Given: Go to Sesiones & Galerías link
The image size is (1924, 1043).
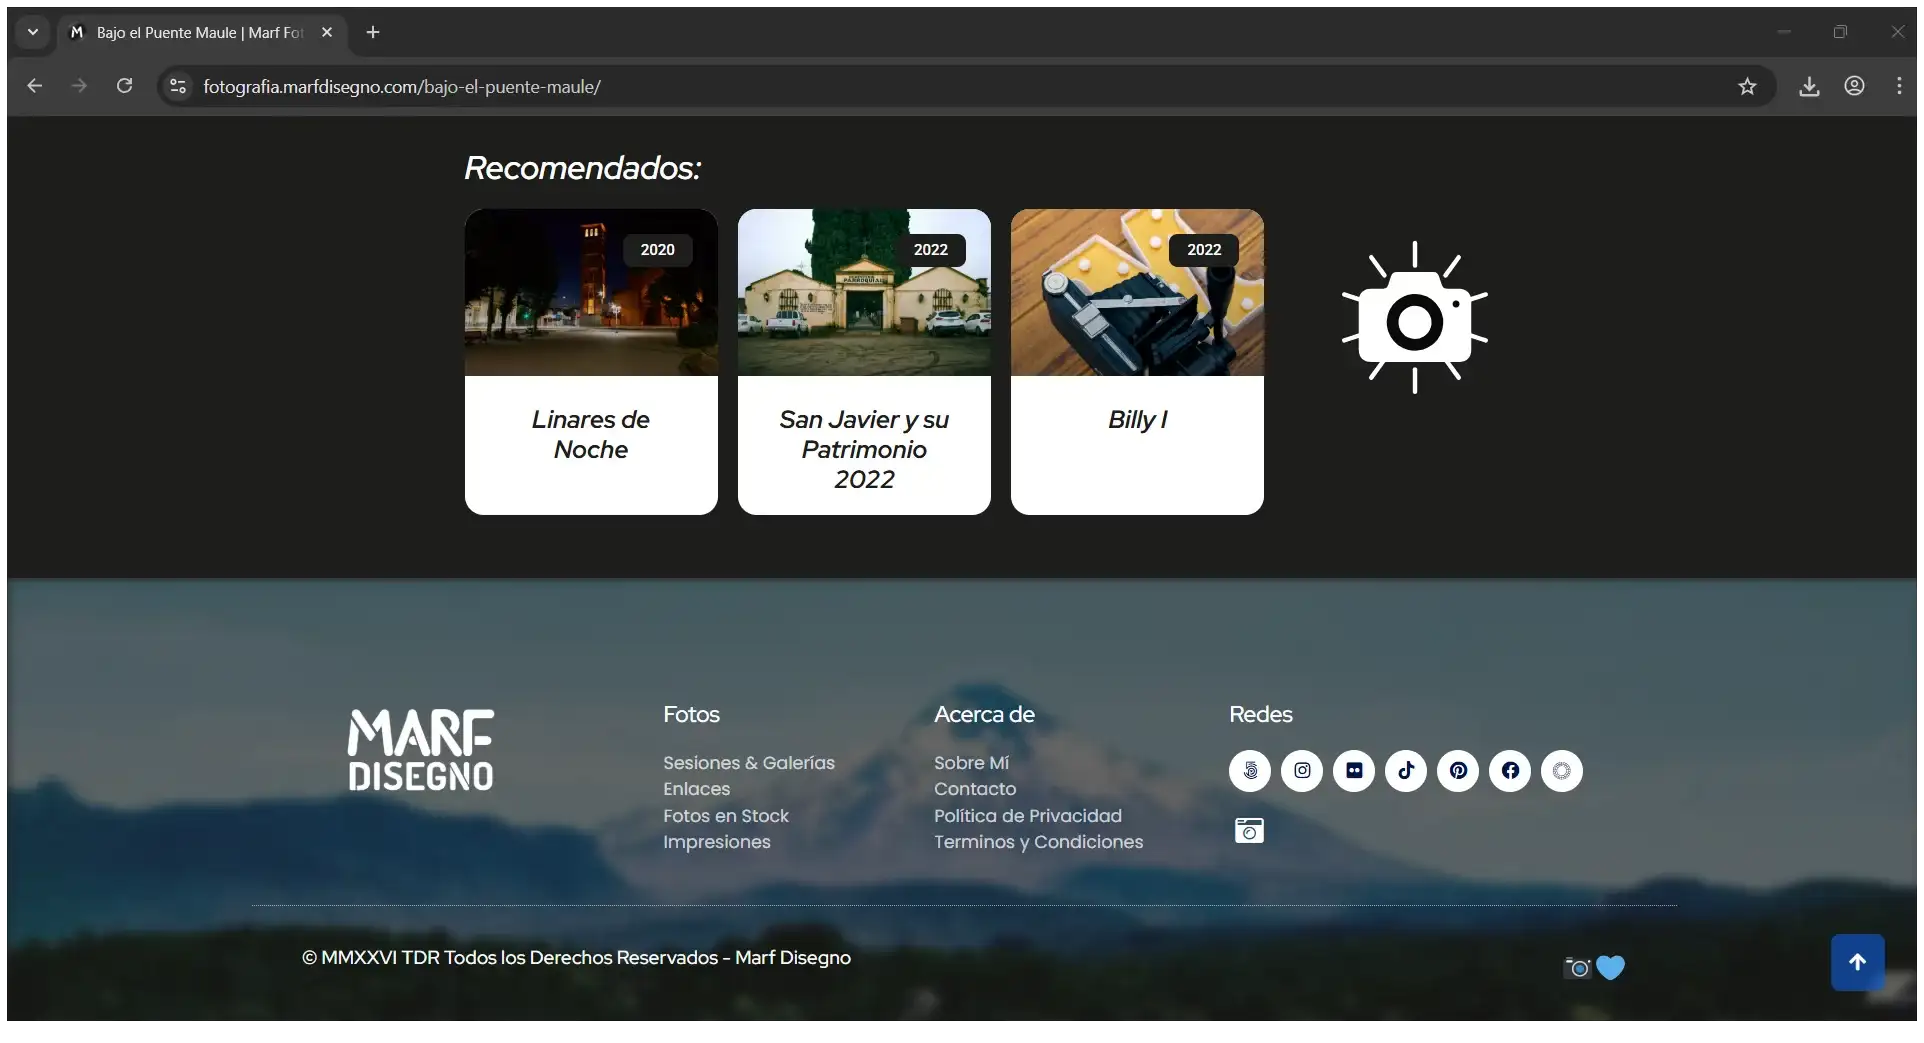Looking at the screenshot, I should 748,763.
